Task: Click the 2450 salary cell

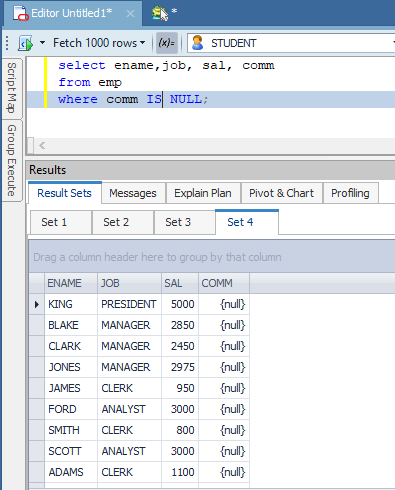Action: [x=180, y=346]
